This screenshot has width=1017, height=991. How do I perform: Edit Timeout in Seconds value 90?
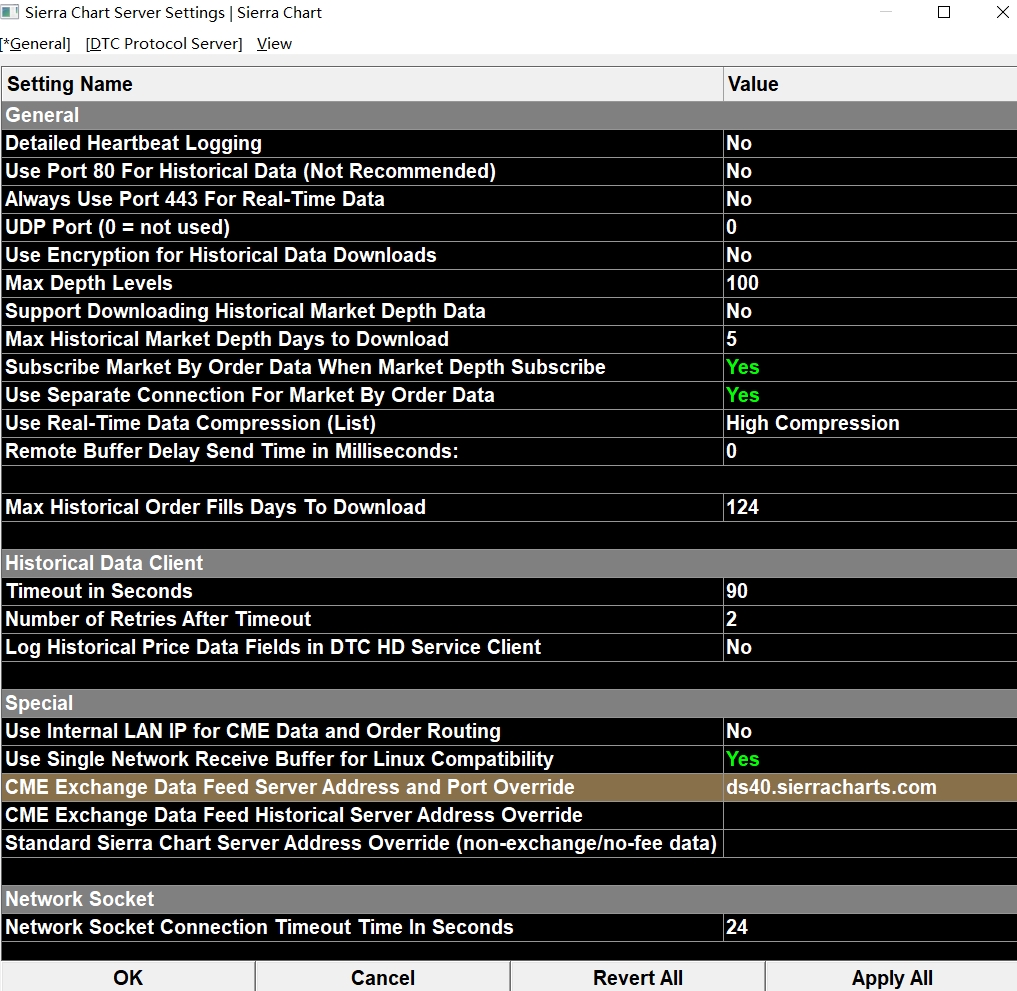coord(870,591)
